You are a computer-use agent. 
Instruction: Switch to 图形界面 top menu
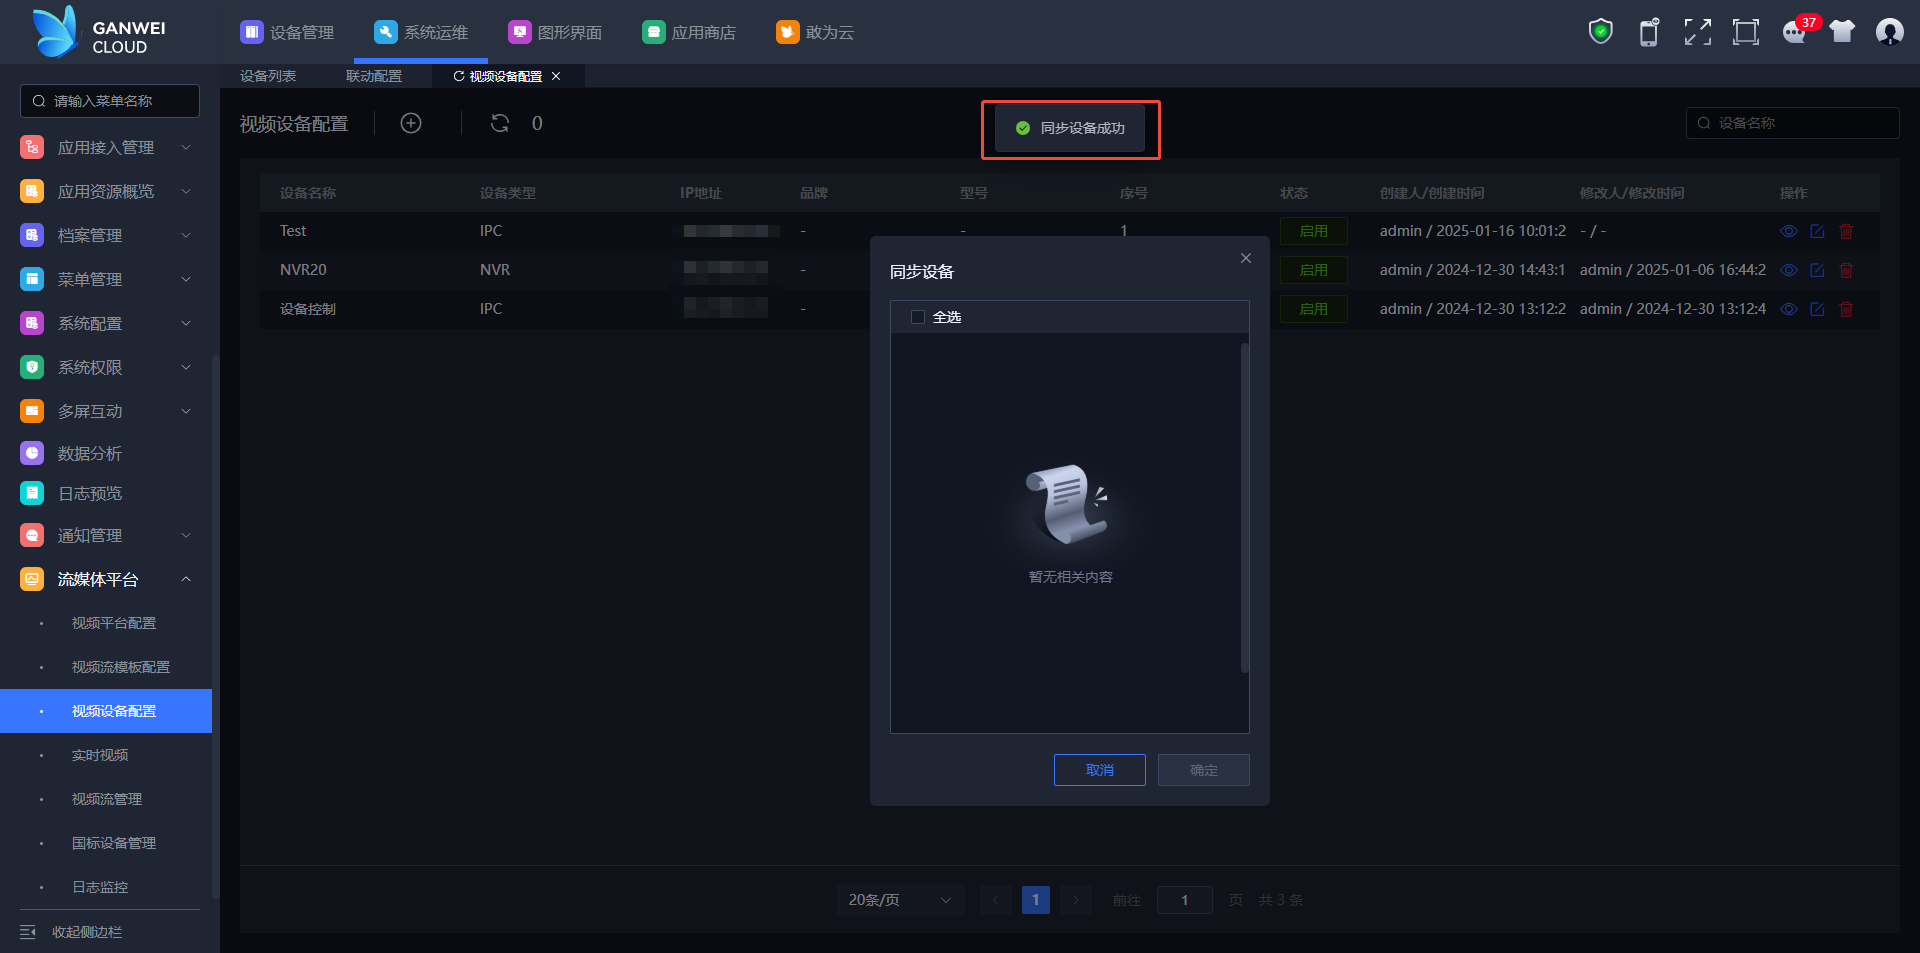tap(555, 32)
